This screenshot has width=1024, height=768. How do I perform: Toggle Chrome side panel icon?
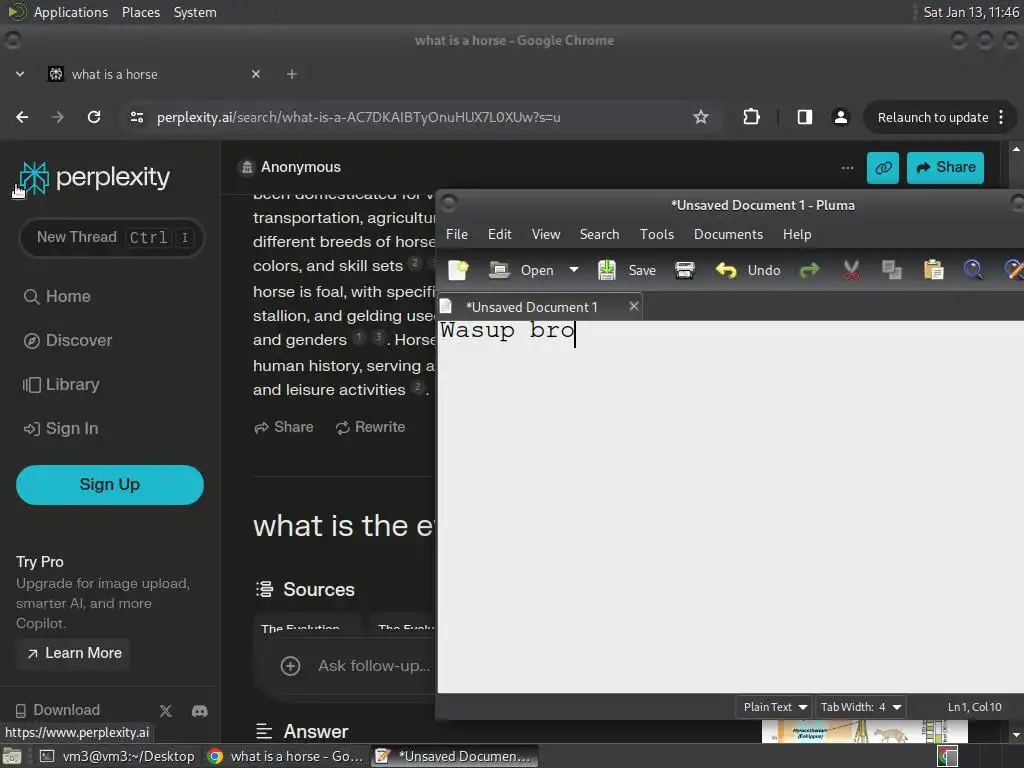[805, 117]
